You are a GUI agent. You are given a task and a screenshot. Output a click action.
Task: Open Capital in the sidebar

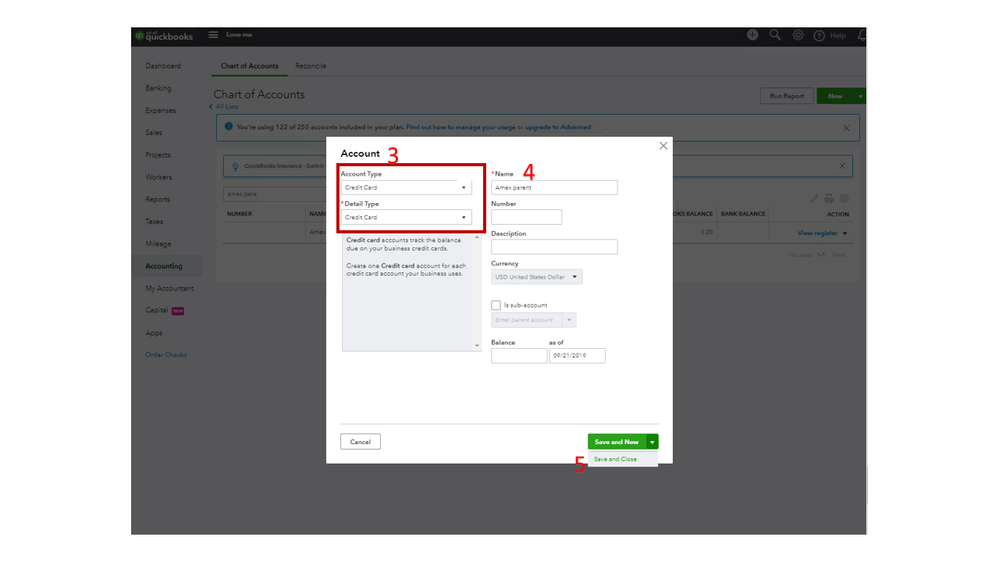157,310
